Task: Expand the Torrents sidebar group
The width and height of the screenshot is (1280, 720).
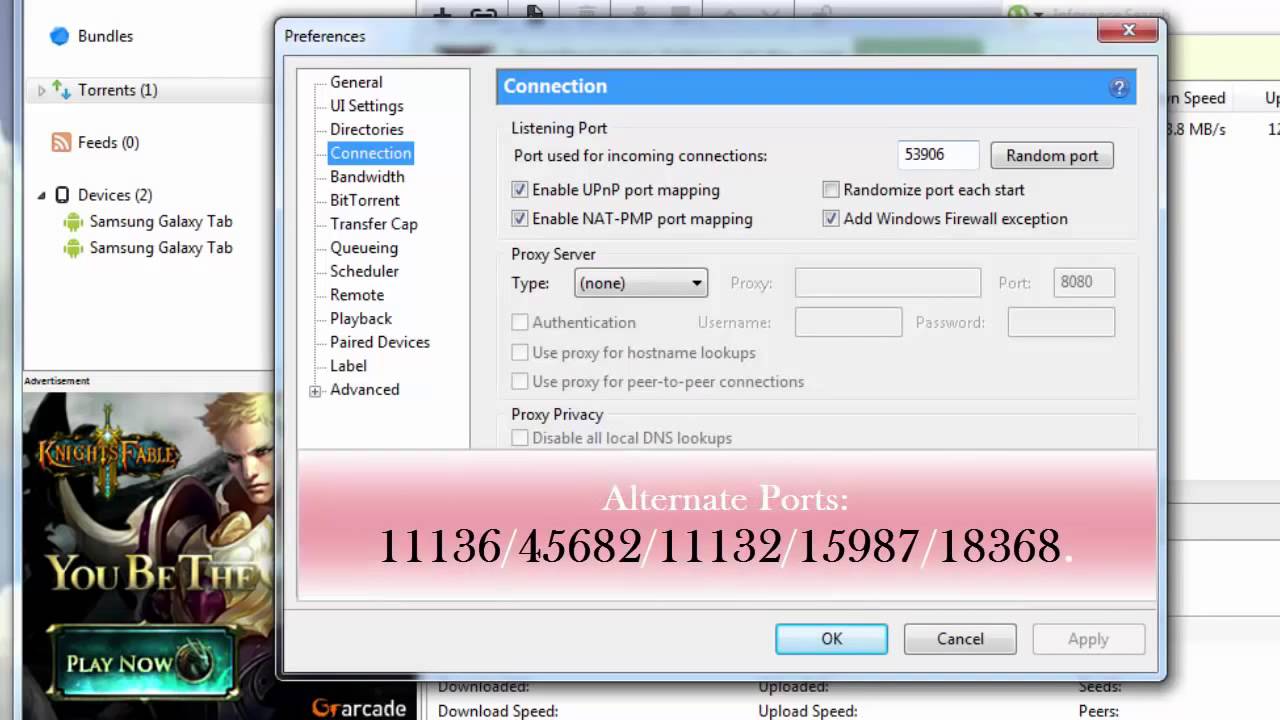Action: pyautogui.click(x=42, y=90)
